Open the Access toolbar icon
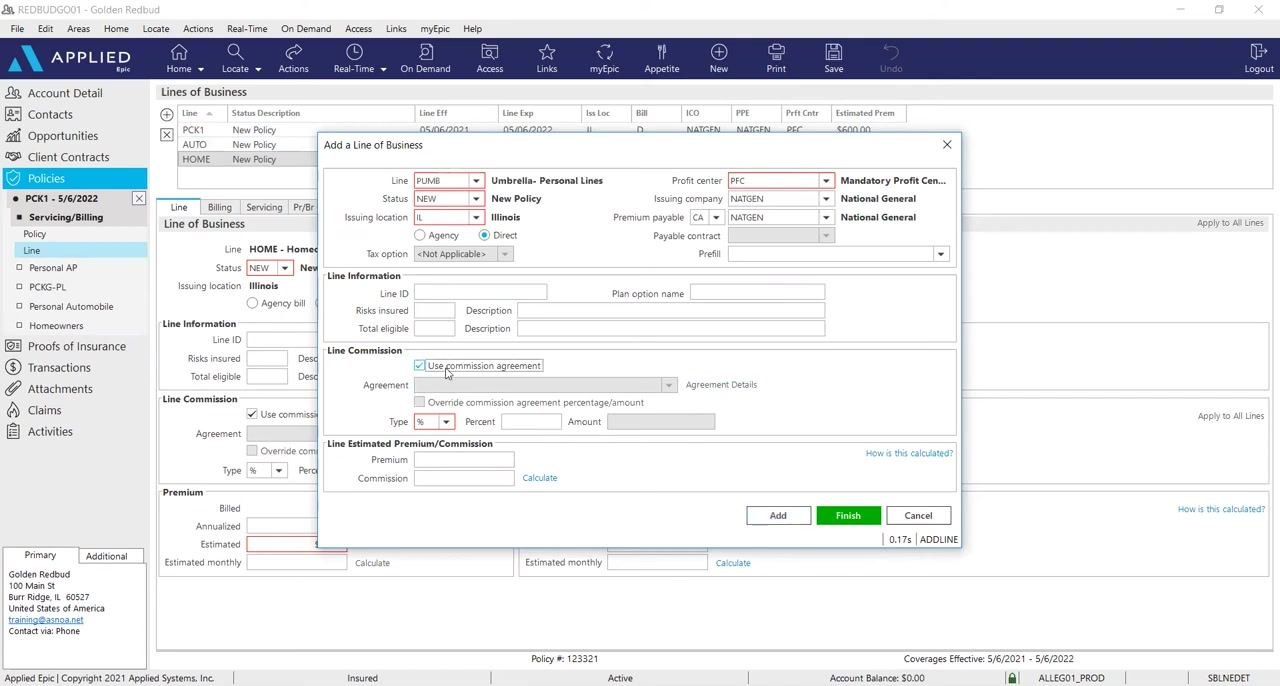This screenshot has width=1280, height=686. coord(490,52)
